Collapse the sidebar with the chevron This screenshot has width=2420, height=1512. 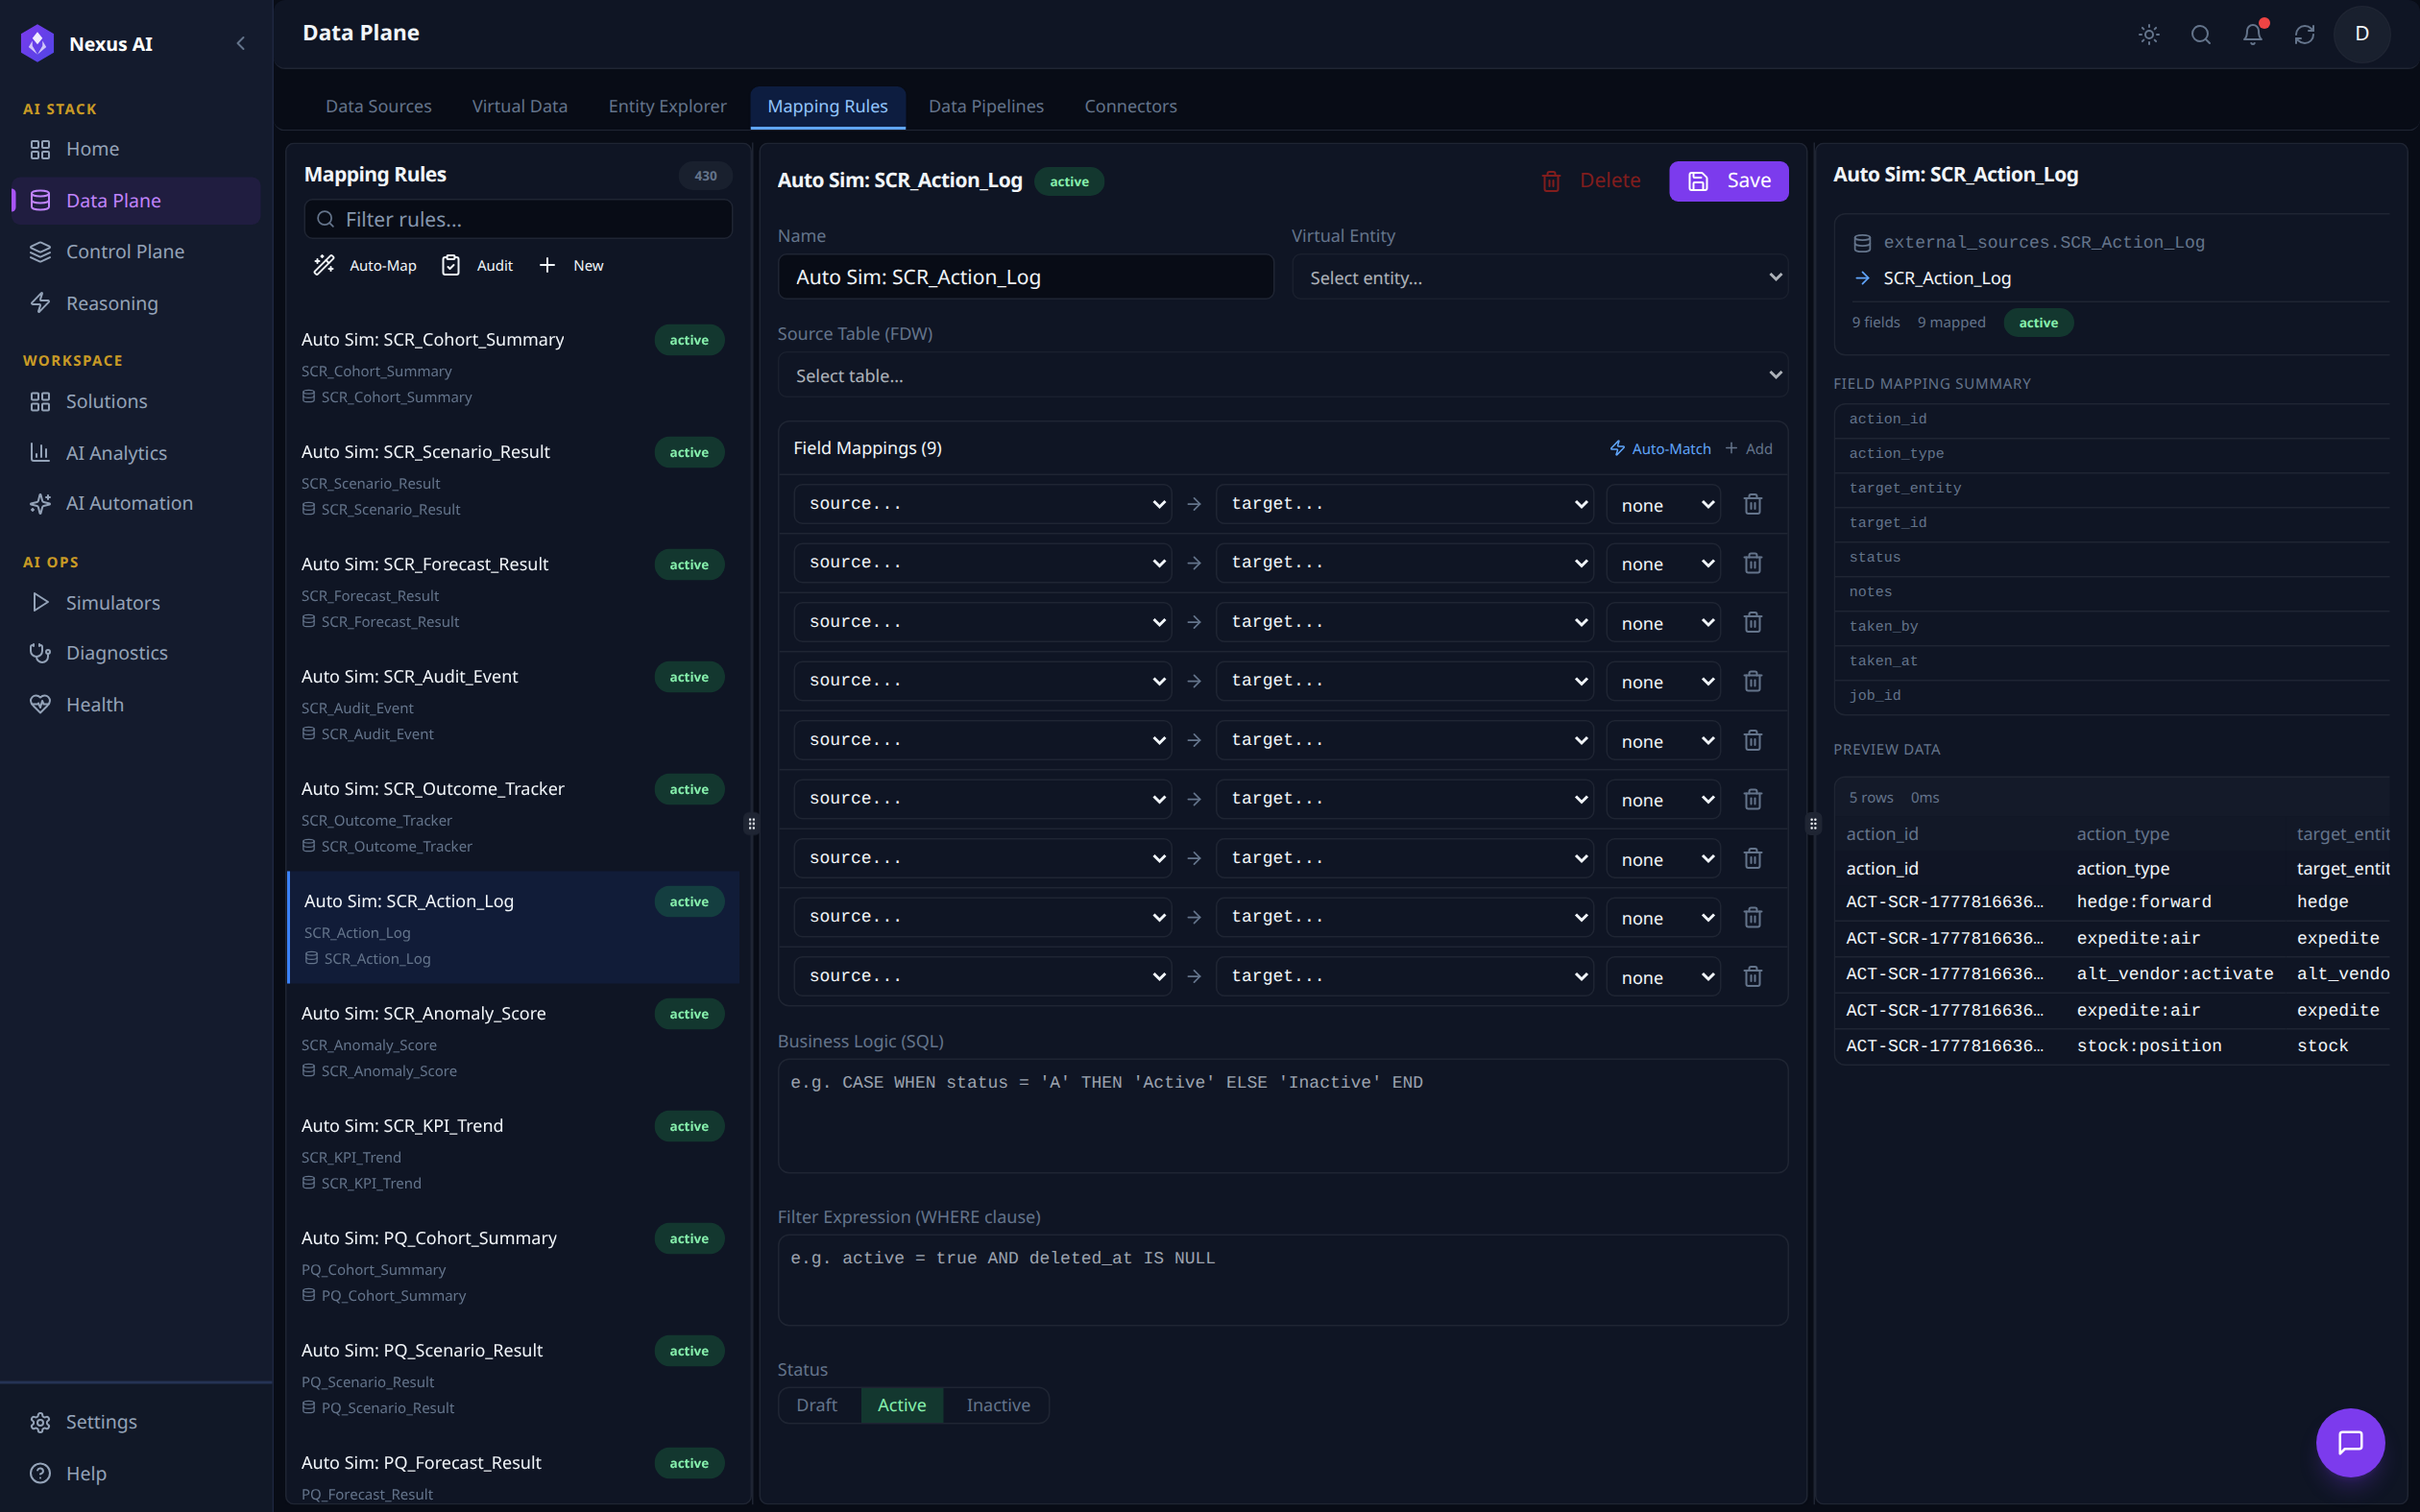click(240, 43)
